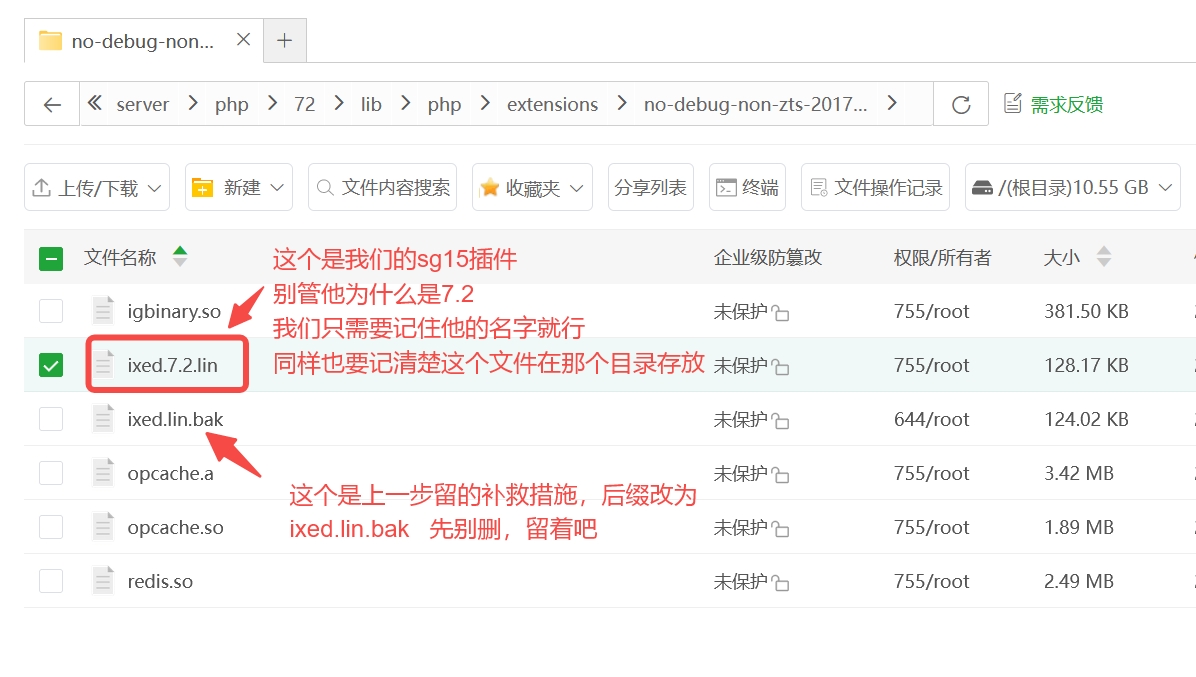Viewport: 1196px width, 677px height.
Task: Sort by 大小 using sort arrows
Action: point(1103,257)
